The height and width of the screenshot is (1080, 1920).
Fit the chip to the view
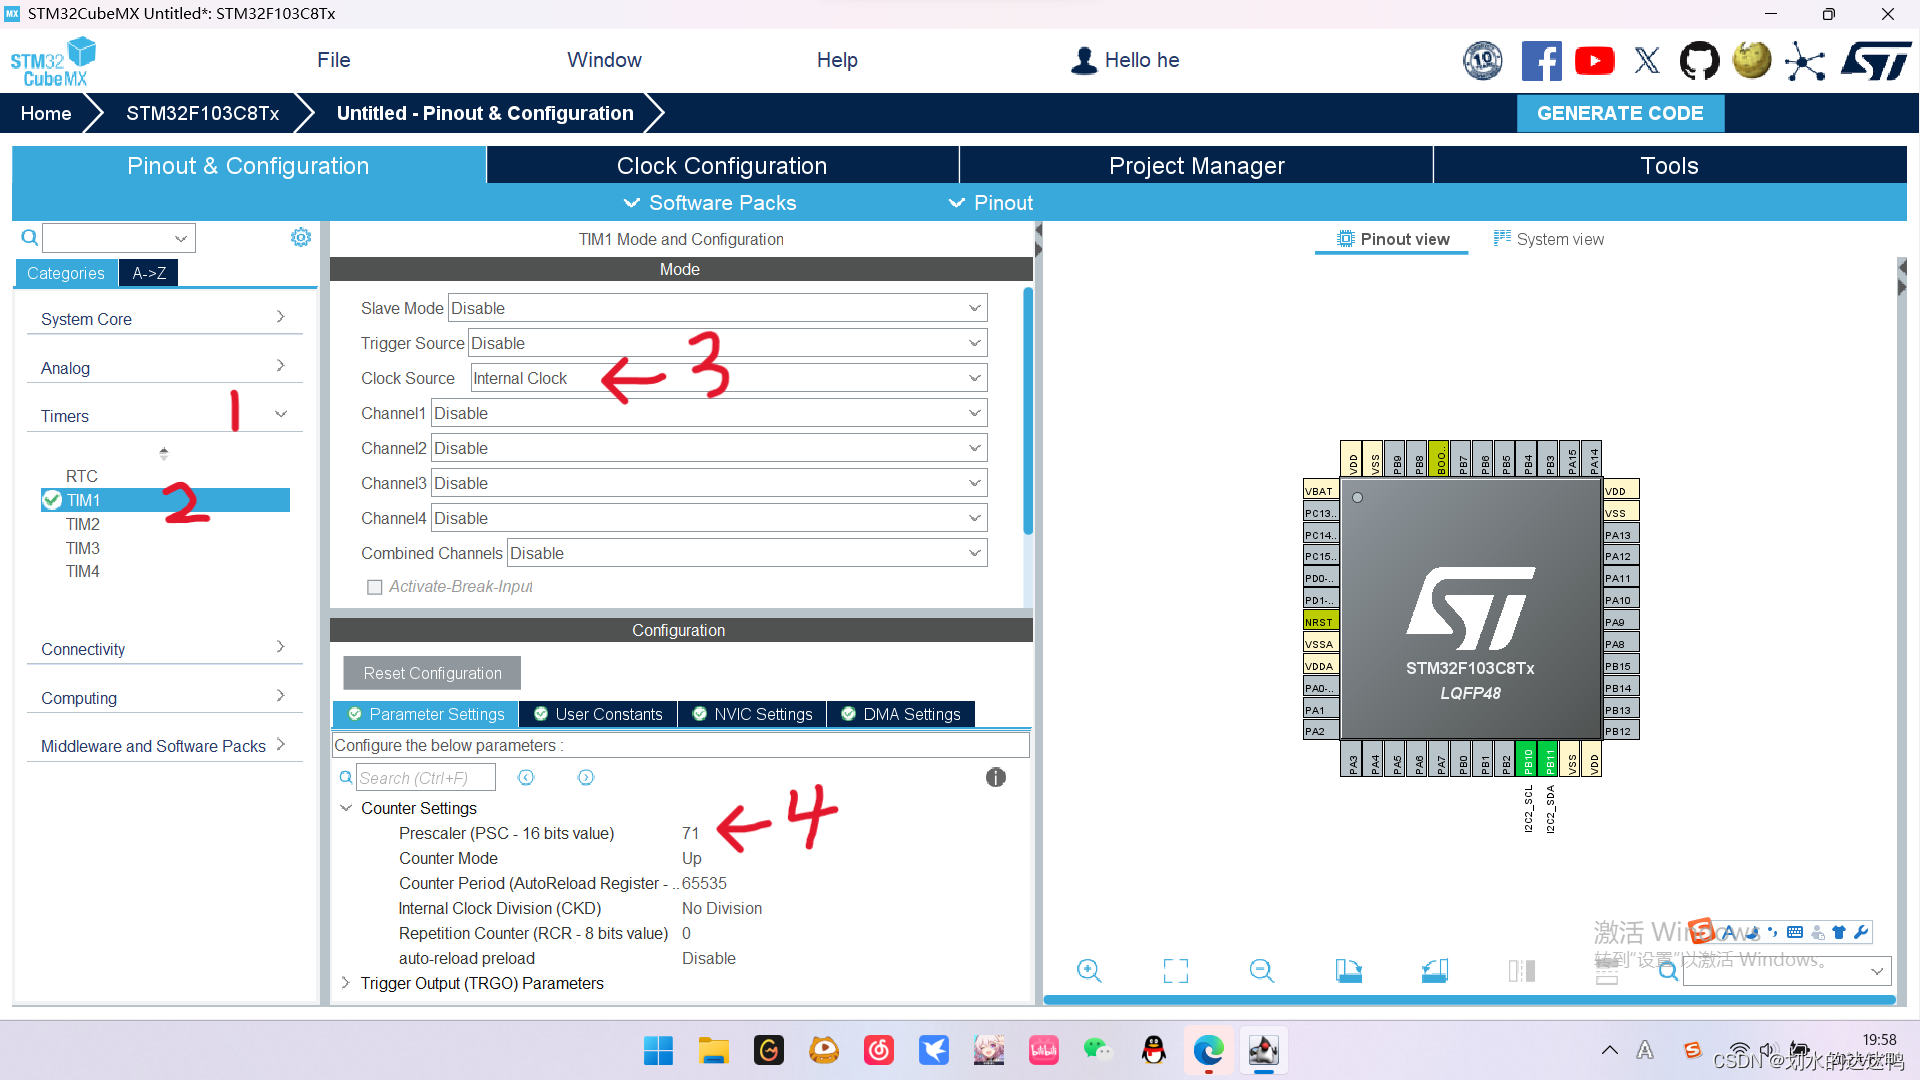[x=1176, y=970]
